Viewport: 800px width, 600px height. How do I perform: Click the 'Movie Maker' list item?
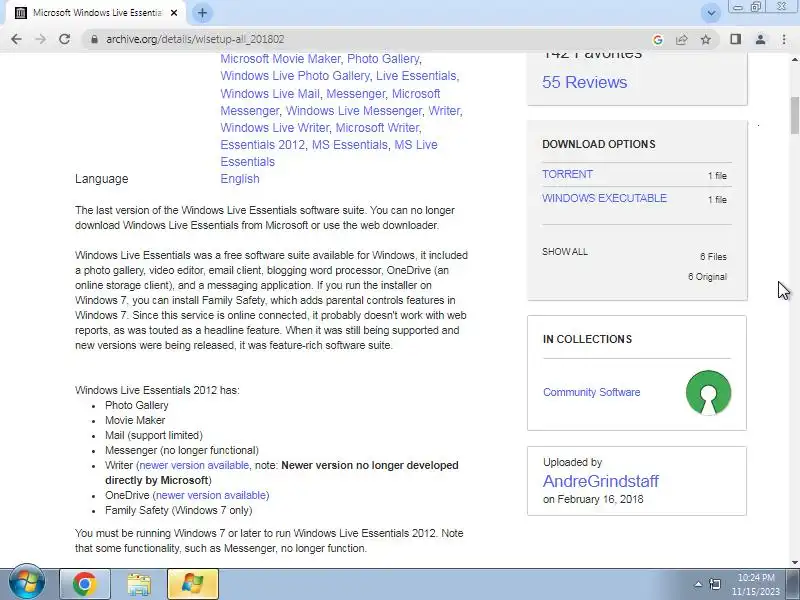[135, 420]
